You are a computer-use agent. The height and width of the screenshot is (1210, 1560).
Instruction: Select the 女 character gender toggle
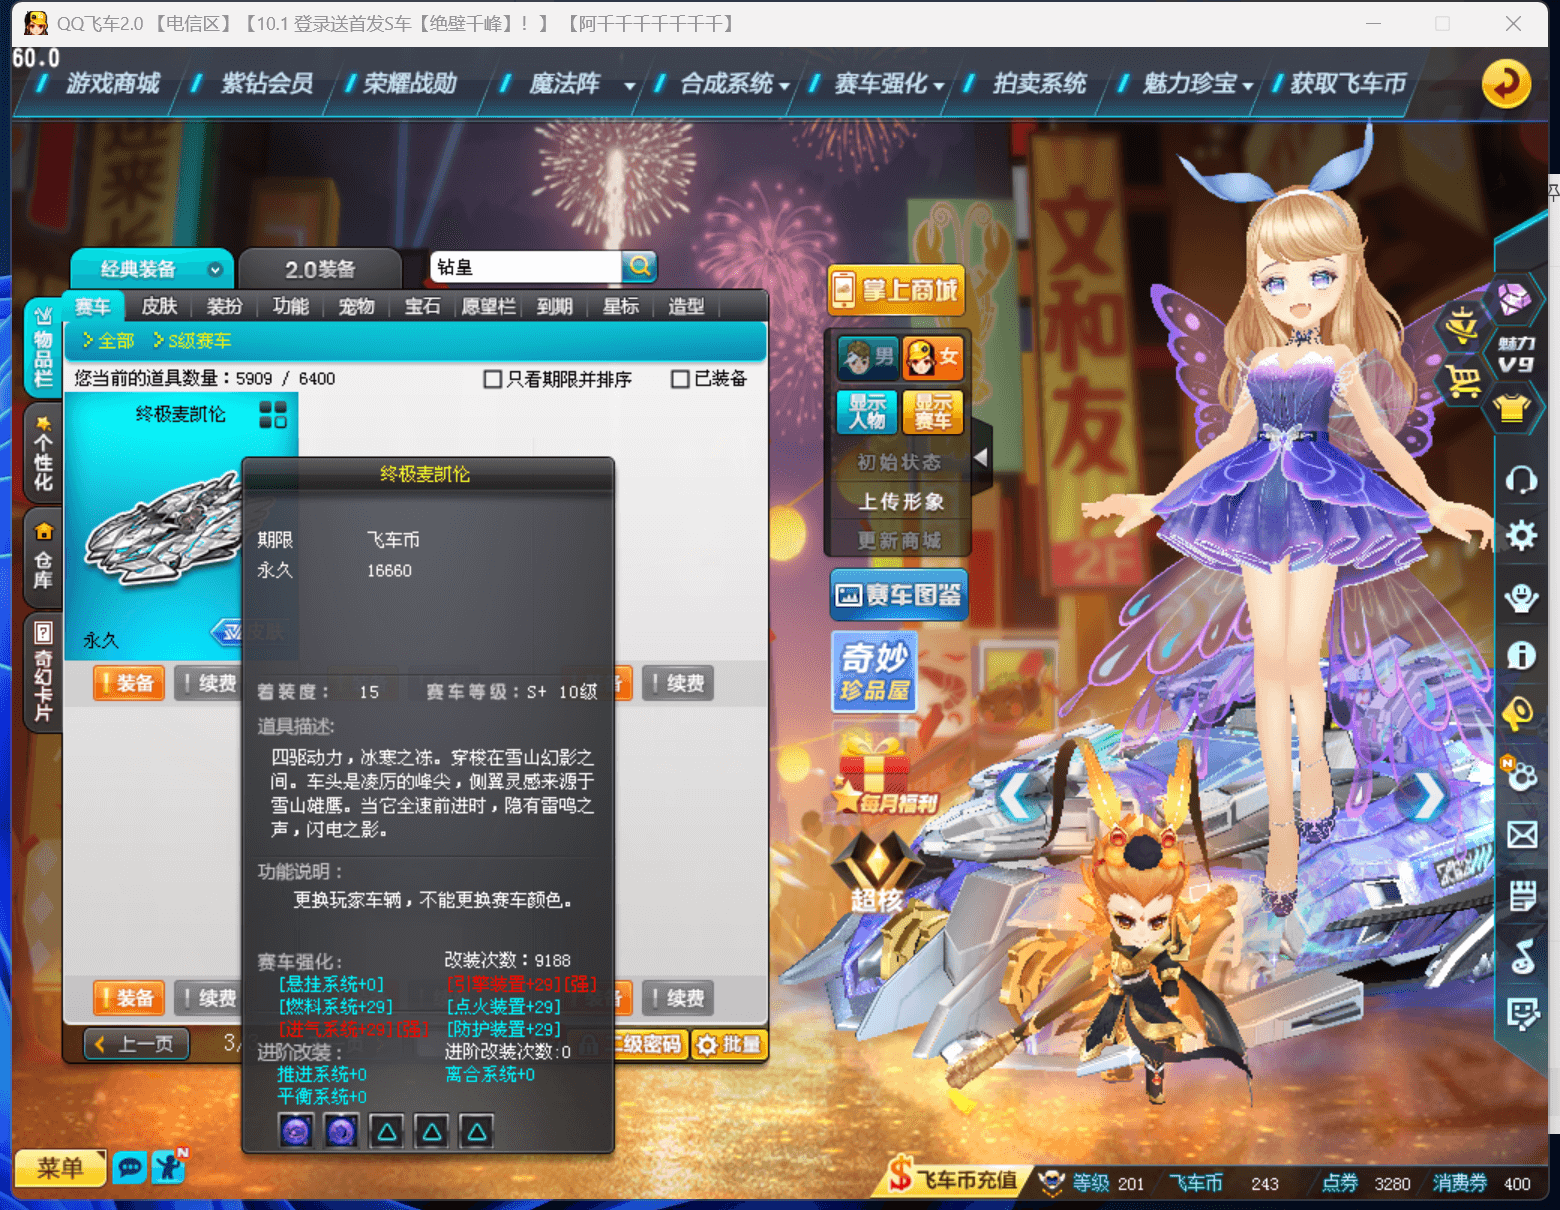[932, 357]
